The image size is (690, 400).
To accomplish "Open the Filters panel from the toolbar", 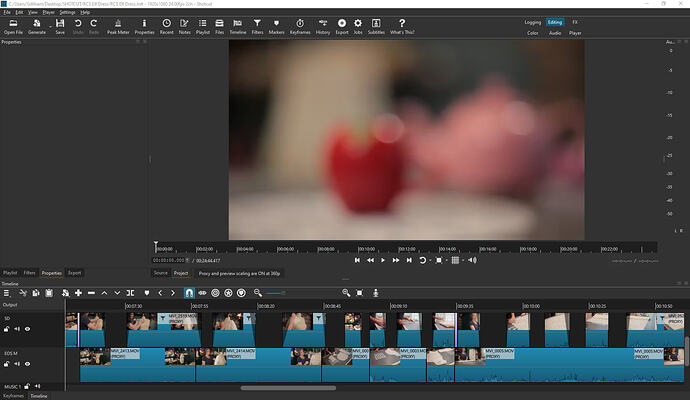I will tap(257, 26).
